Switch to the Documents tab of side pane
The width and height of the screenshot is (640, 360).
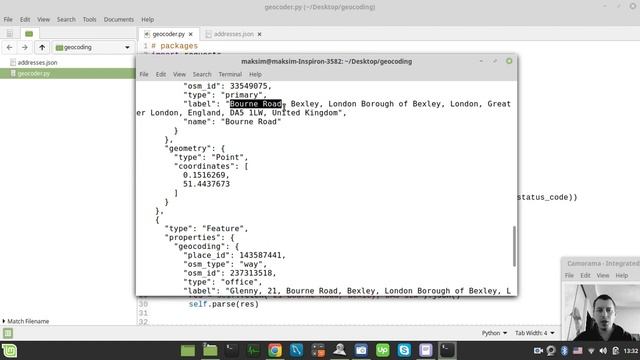tap(9, 33)
